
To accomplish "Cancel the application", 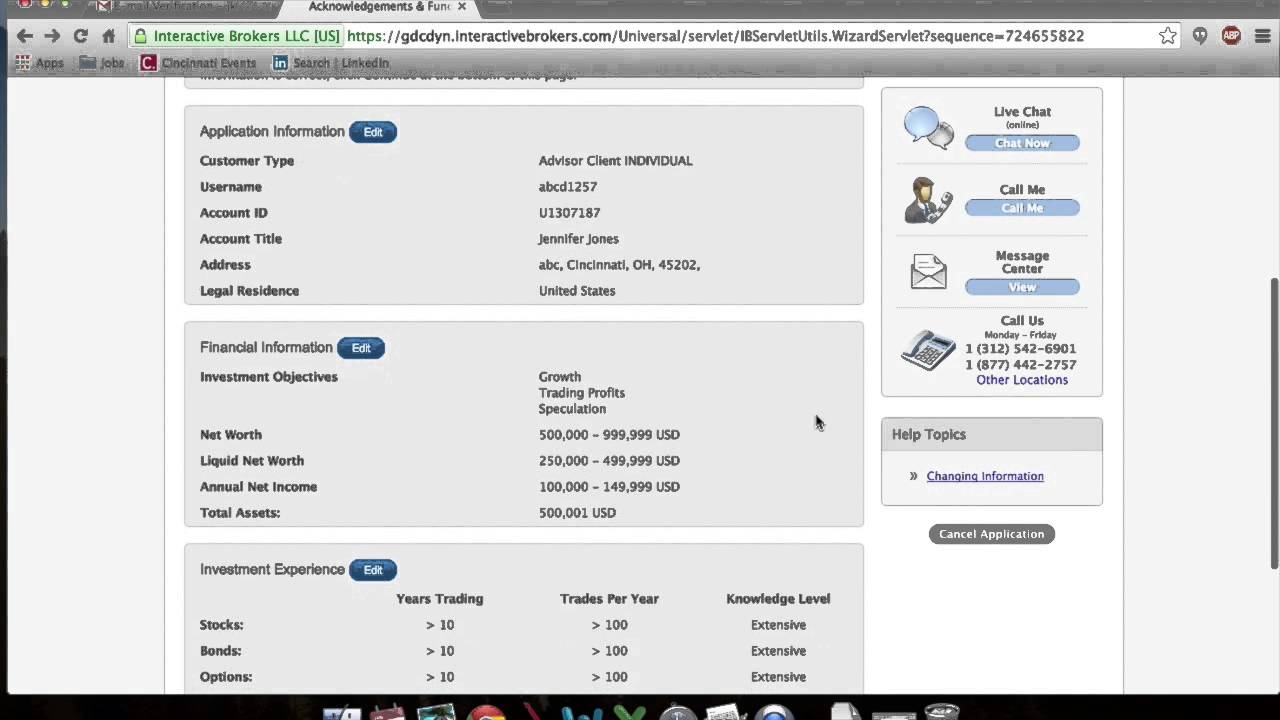I will pyautogui.click(x=991, y=534).
